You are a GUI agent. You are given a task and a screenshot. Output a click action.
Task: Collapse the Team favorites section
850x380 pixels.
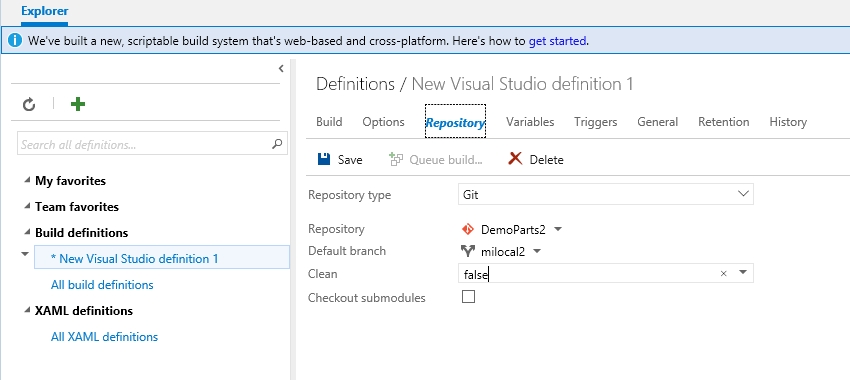coord(28,206)
